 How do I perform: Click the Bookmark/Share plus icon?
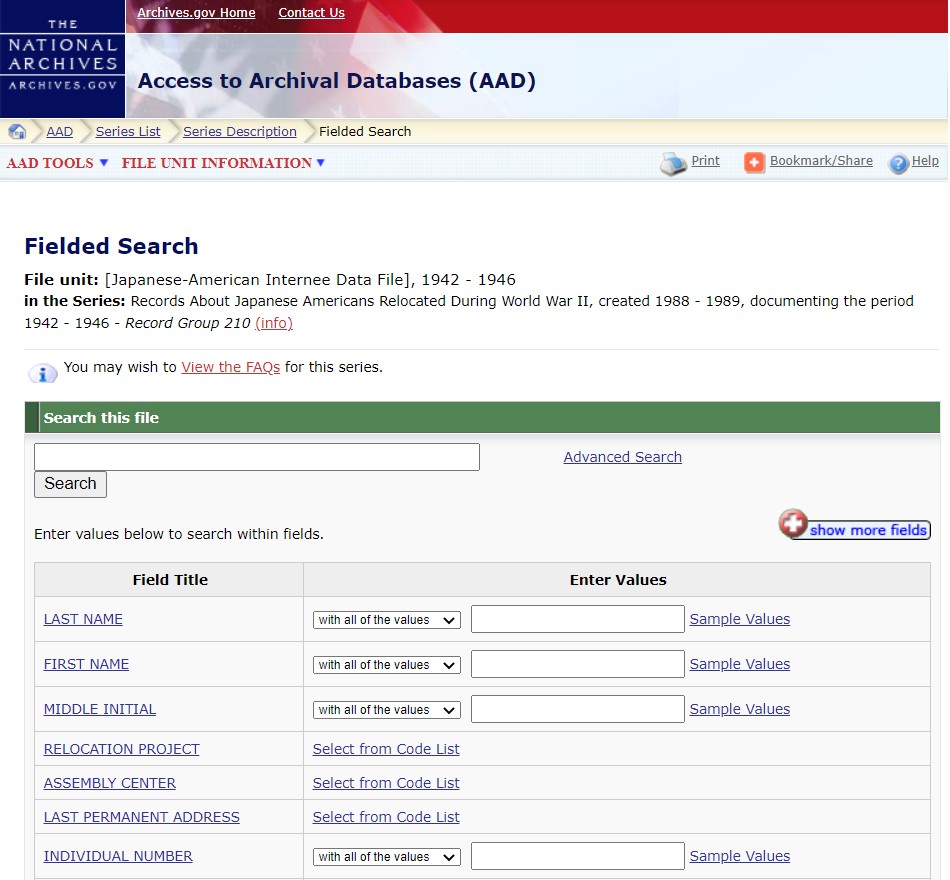(x=754, y=162)
